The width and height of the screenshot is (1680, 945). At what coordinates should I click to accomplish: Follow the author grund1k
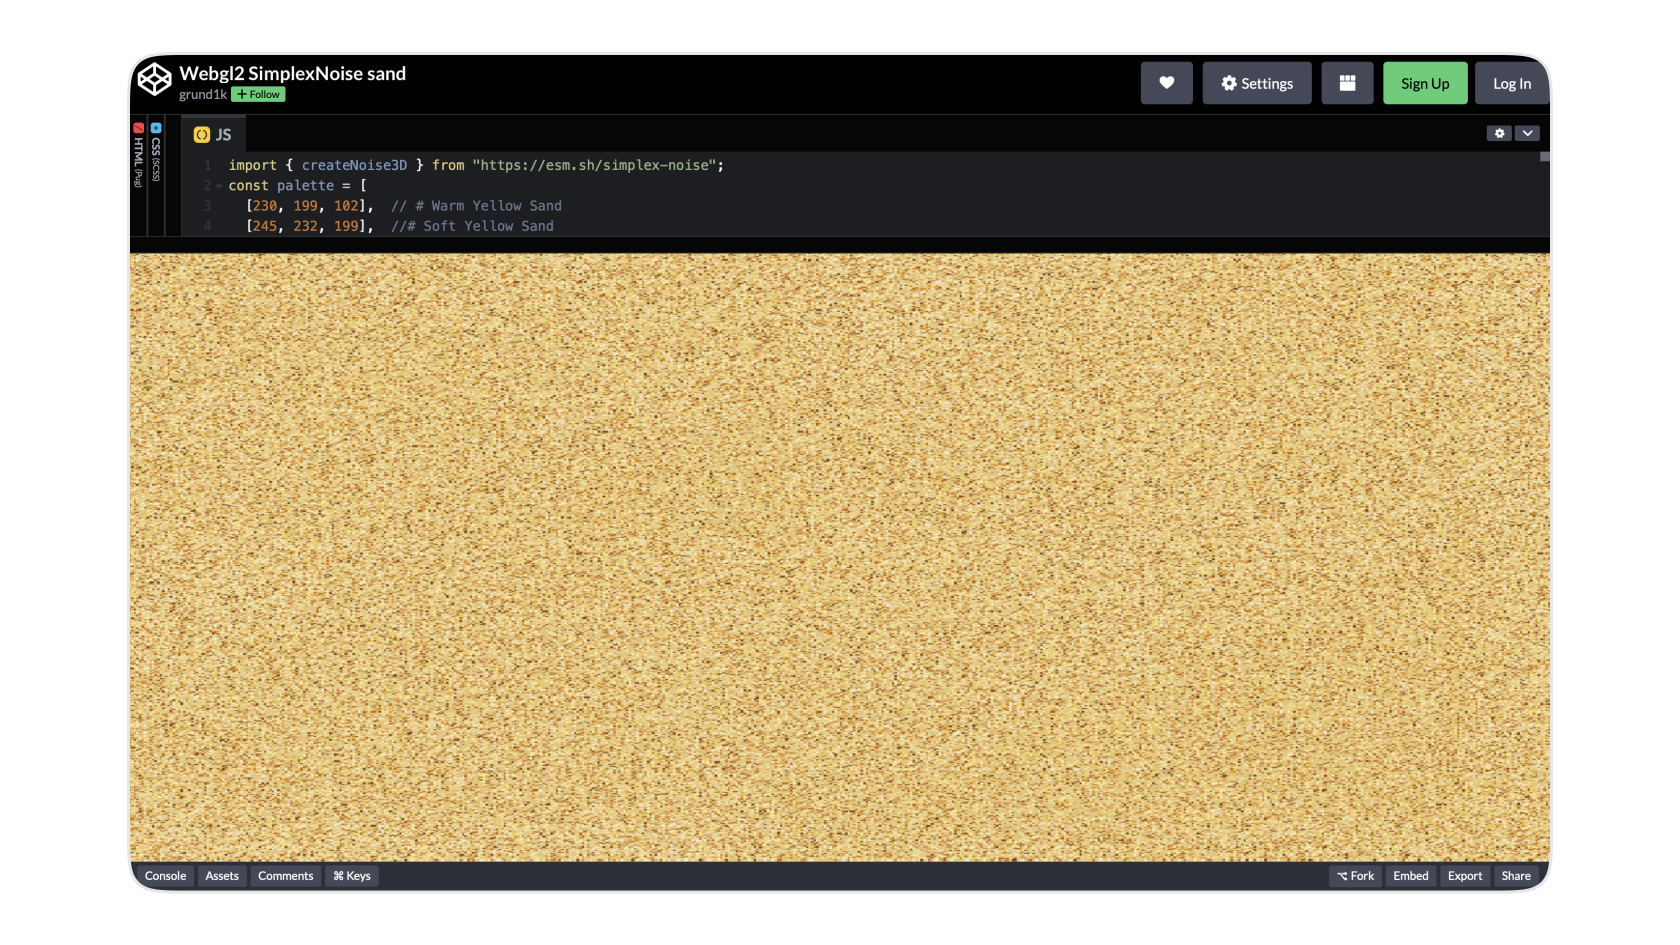258,94
